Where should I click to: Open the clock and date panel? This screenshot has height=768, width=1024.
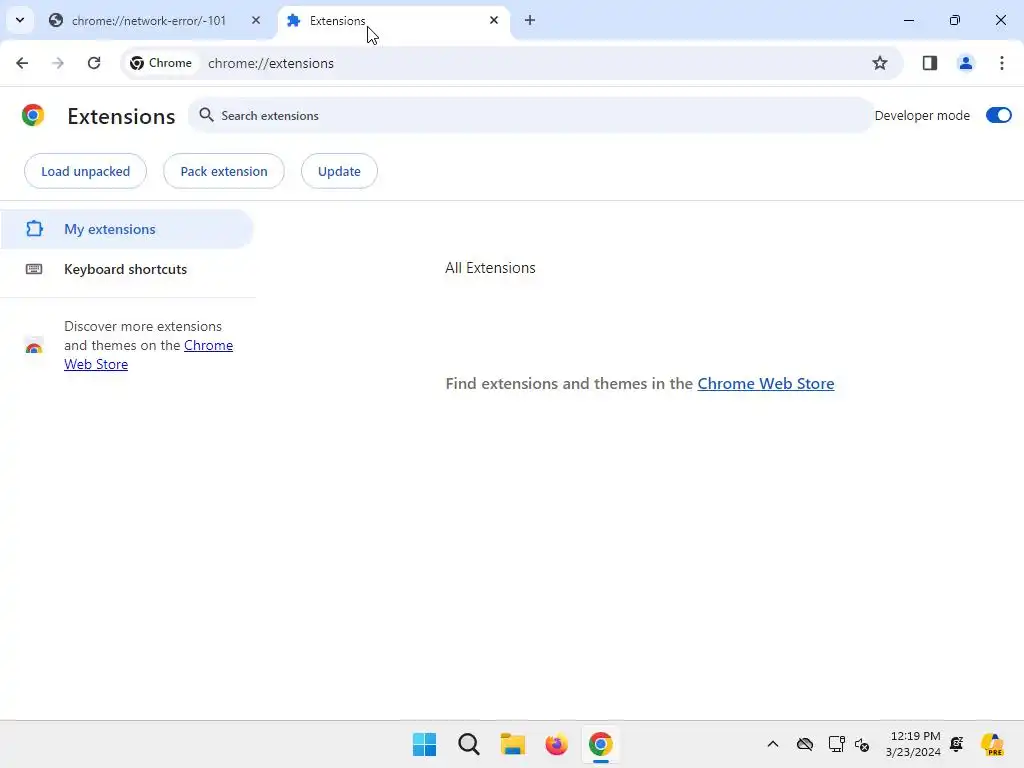[913, 744]
